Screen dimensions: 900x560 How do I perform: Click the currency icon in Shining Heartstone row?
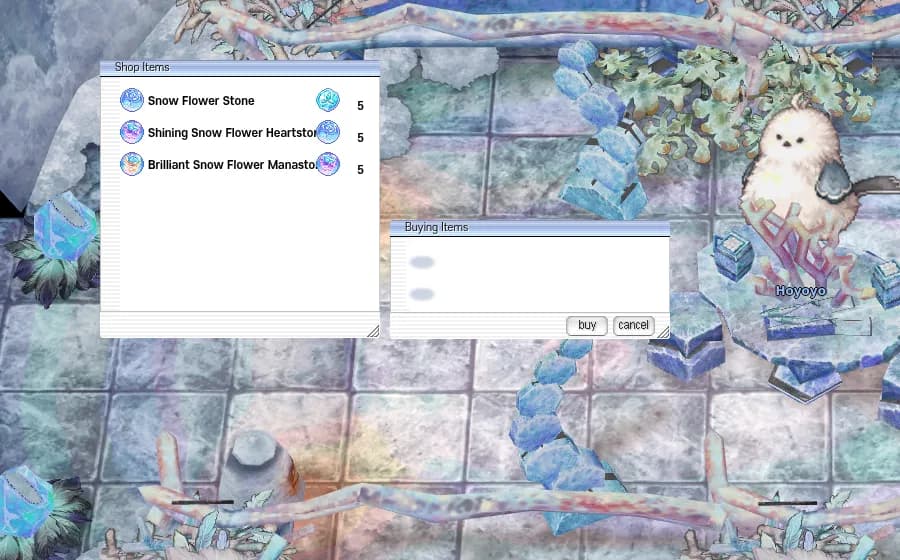328,132
